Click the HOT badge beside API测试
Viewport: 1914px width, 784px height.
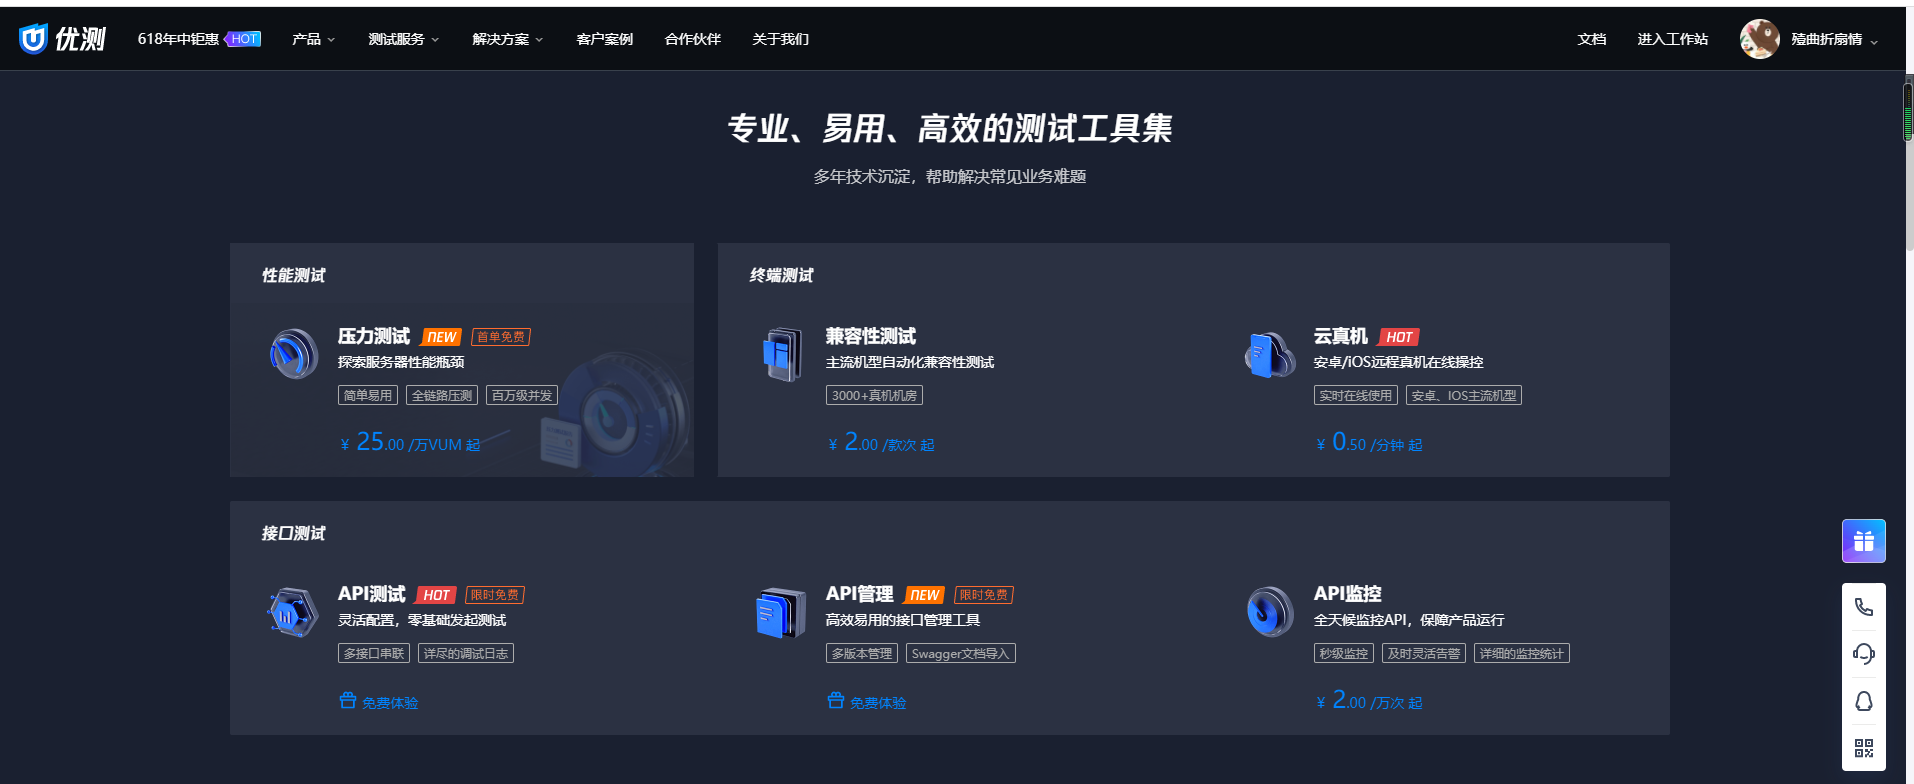click(436, 595)
